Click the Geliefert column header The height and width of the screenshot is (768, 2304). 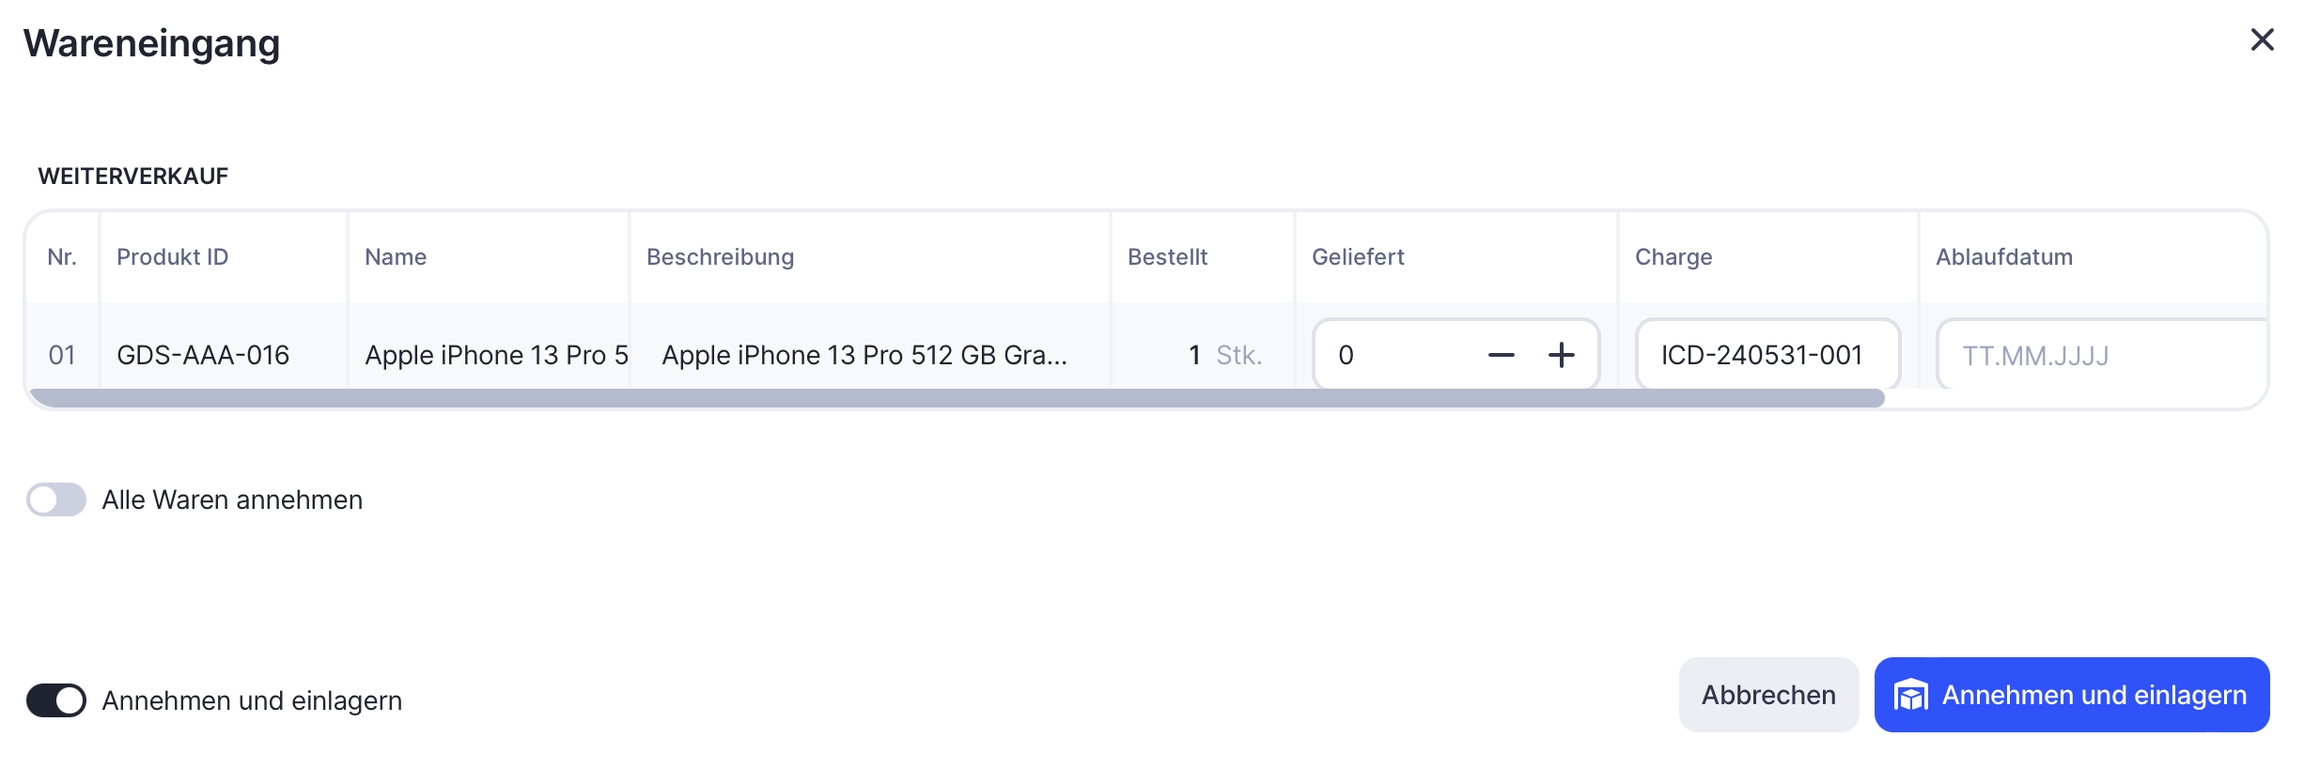point(1357,257)
